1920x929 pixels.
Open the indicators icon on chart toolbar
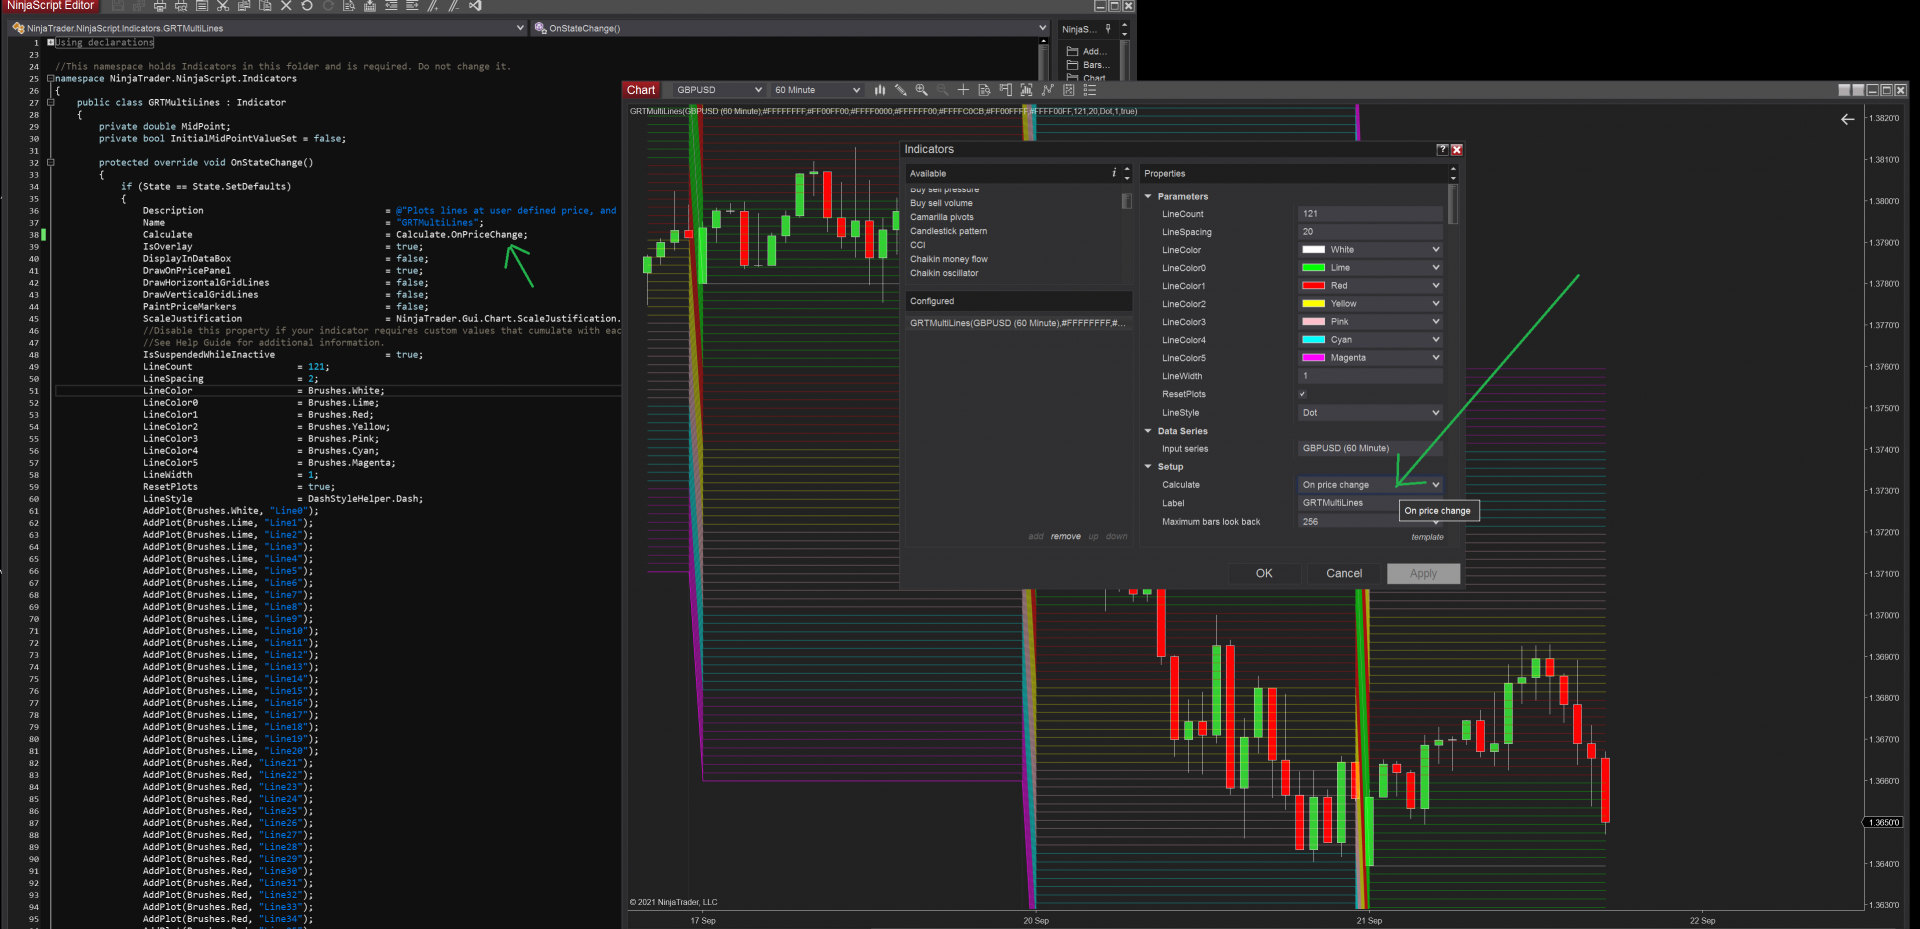(x=1048, y=90)
